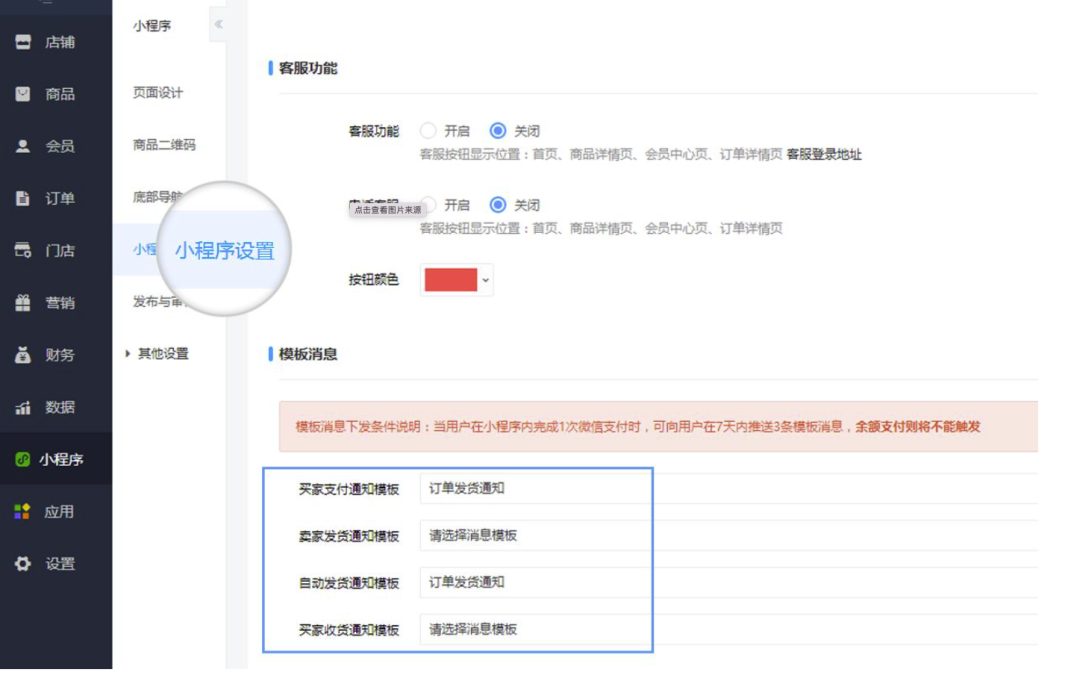Click the 财务 money bag icon
1080x693 pixels.
[x=23, y=355]
